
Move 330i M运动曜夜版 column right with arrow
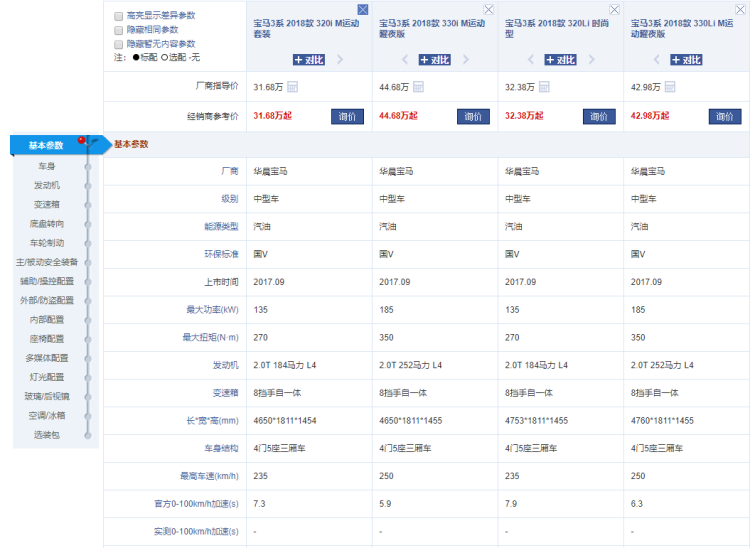click(466, 60)
